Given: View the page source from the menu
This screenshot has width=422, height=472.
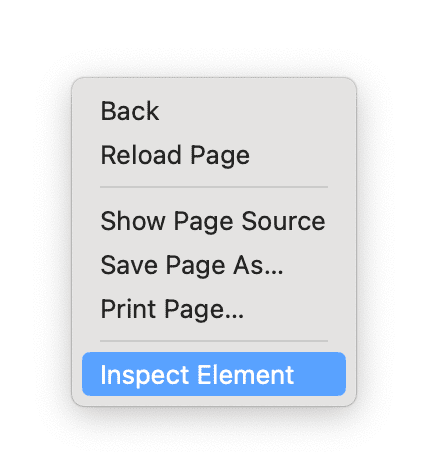Looking at the screenshot, I should pos(214,221).
